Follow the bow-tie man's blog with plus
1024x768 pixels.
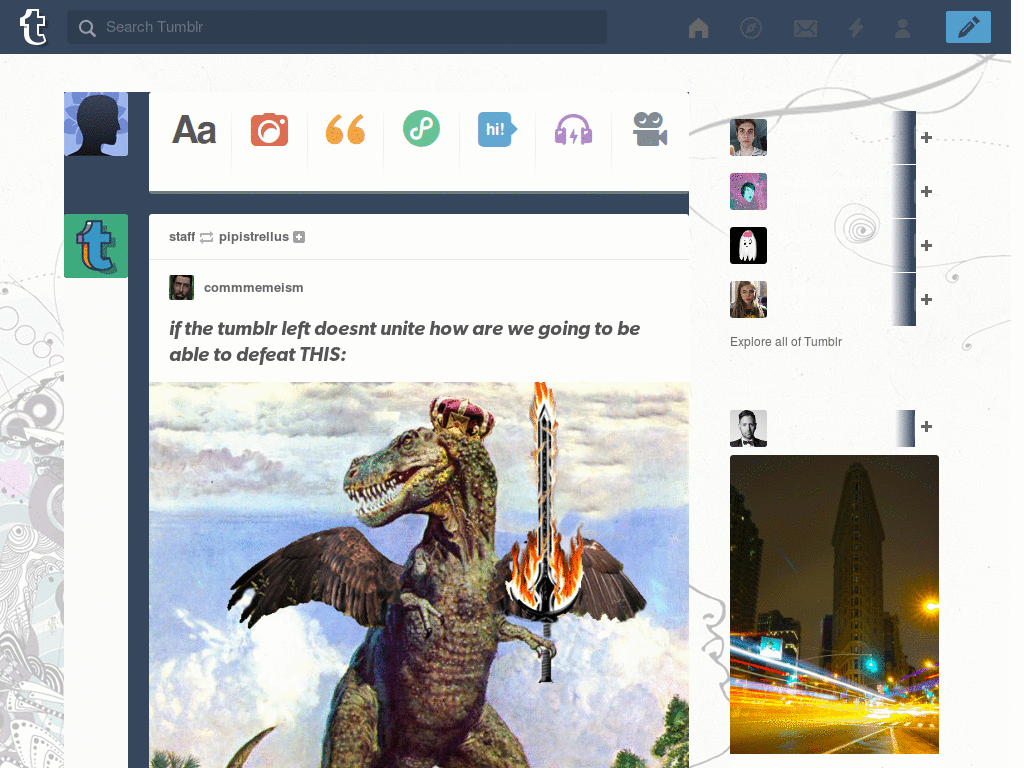[926, 426]
